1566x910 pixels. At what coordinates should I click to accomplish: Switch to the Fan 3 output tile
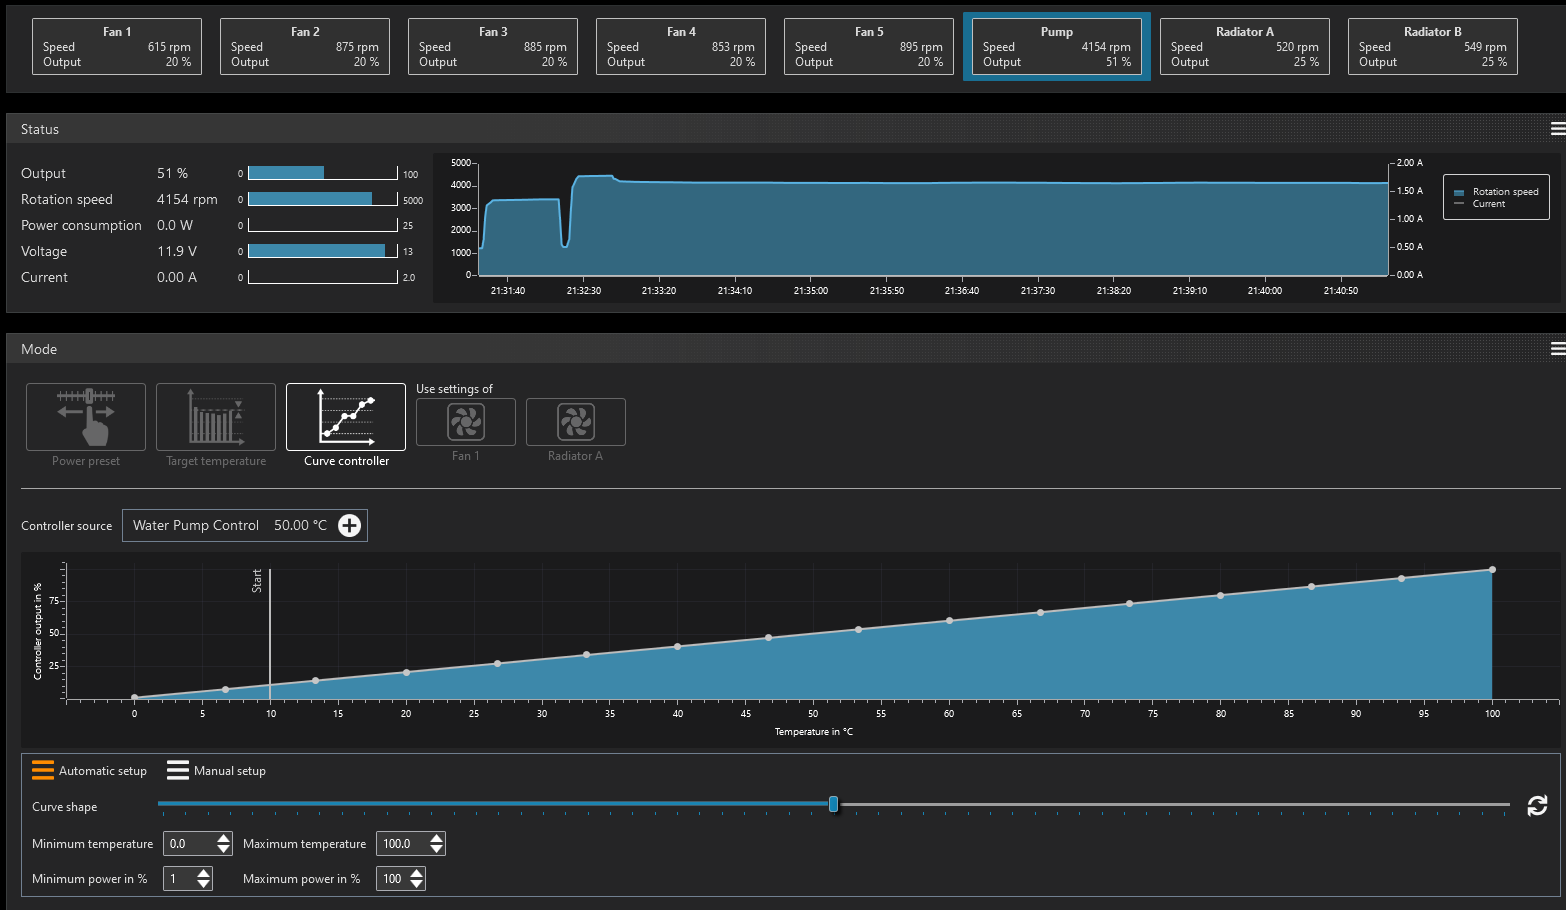[x=492, y=47]
